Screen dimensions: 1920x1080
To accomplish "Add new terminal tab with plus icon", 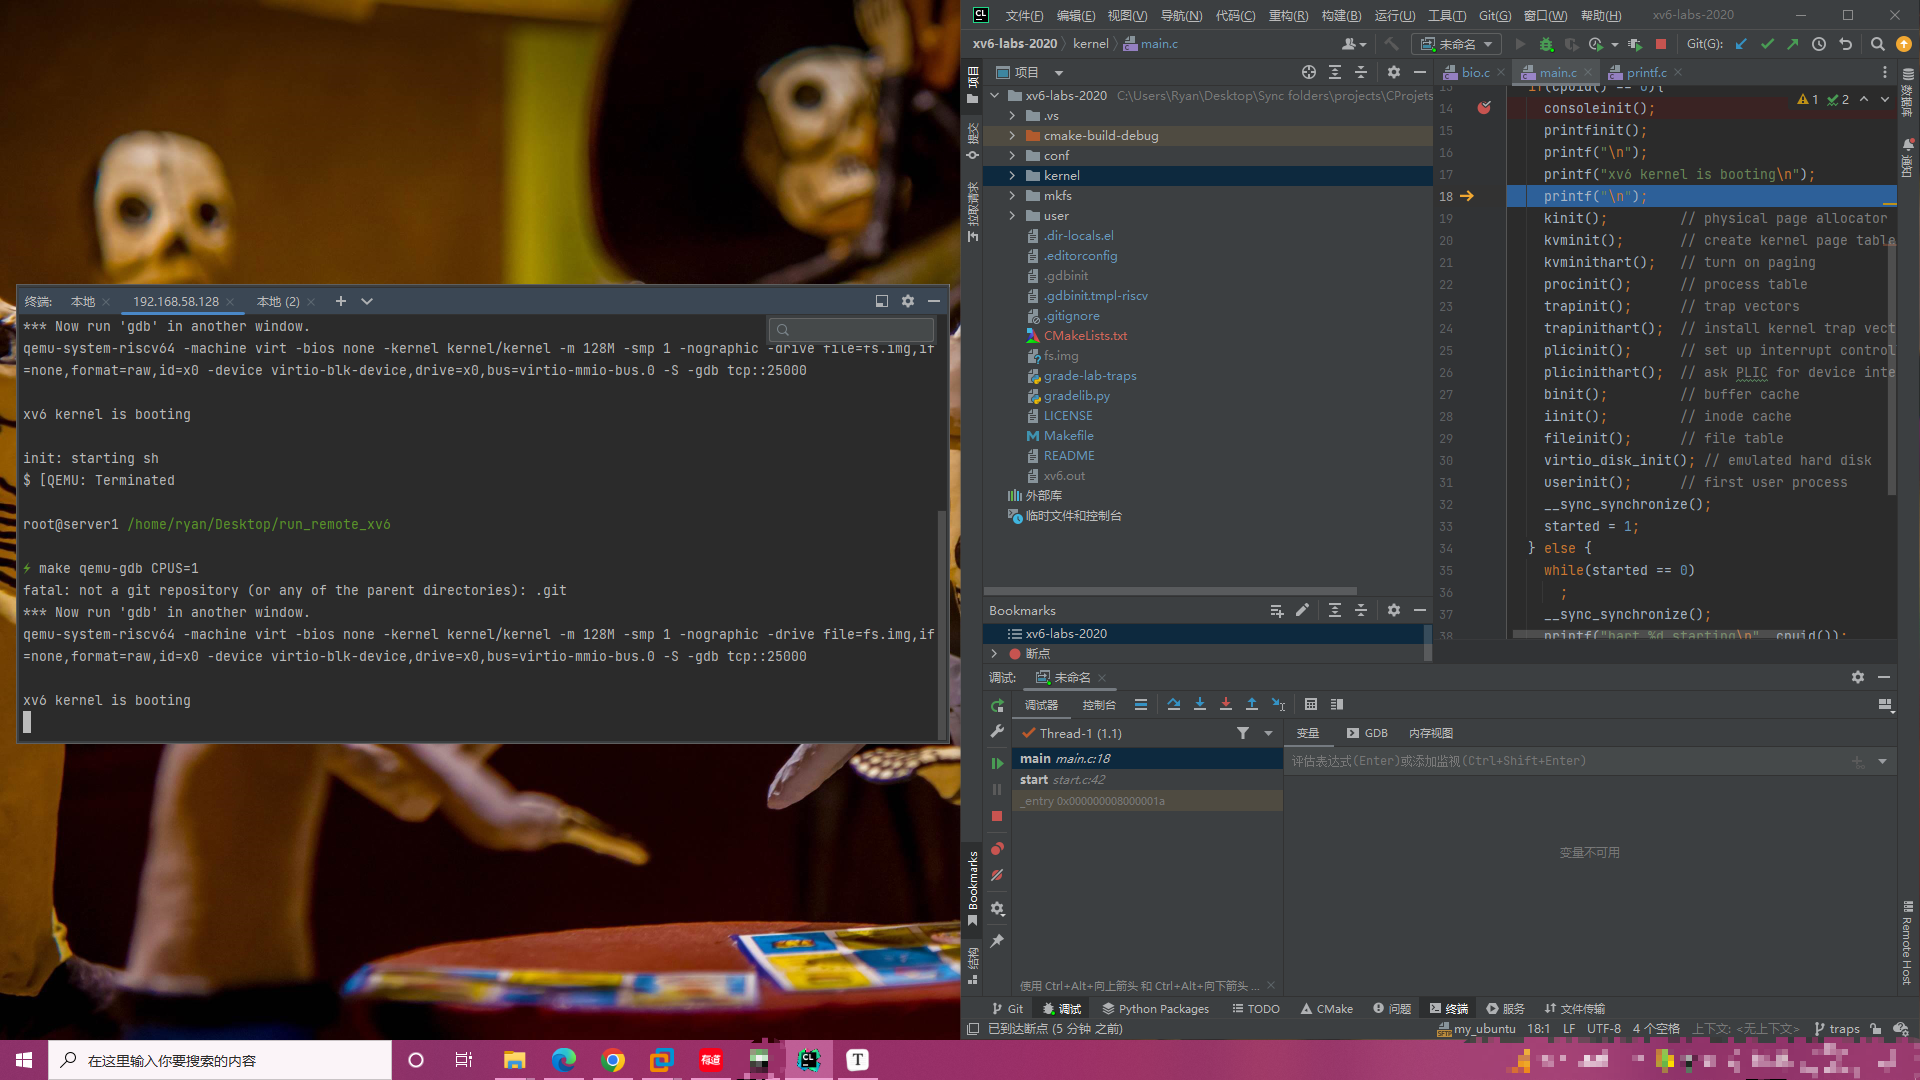I will coord(341,301).
